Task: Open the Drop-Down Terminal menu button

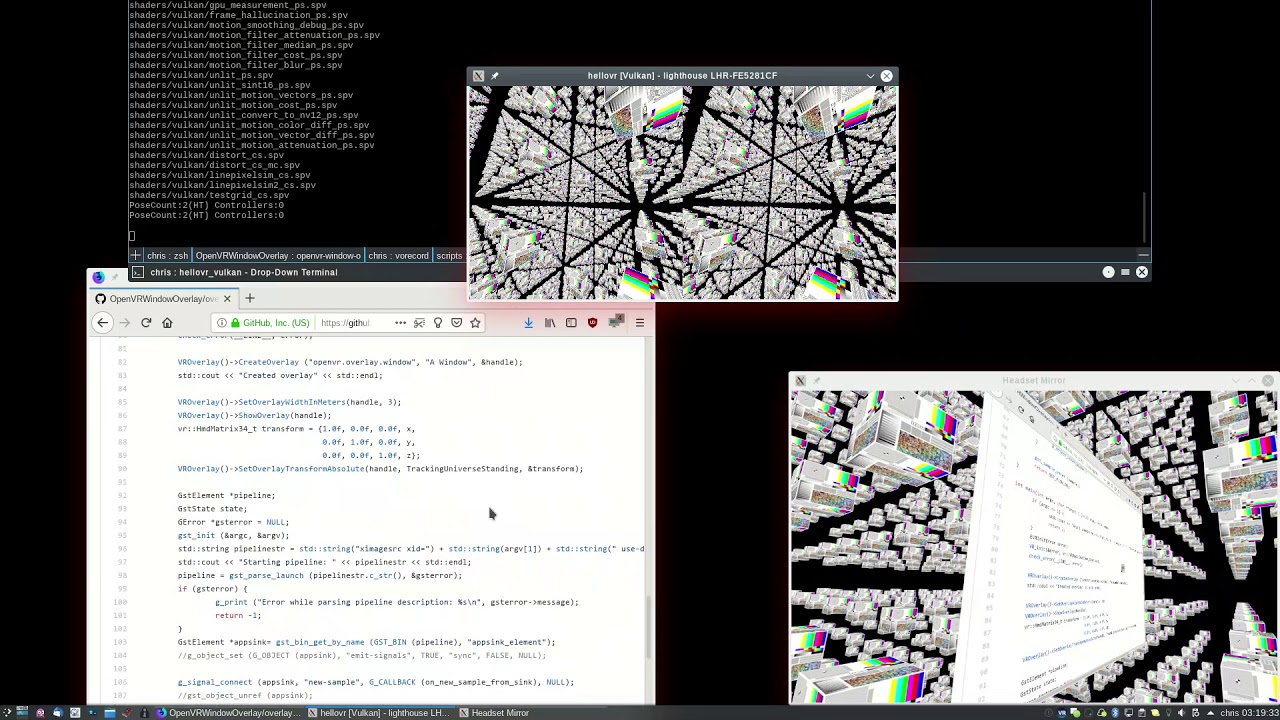Action: tap(1125, 272)
